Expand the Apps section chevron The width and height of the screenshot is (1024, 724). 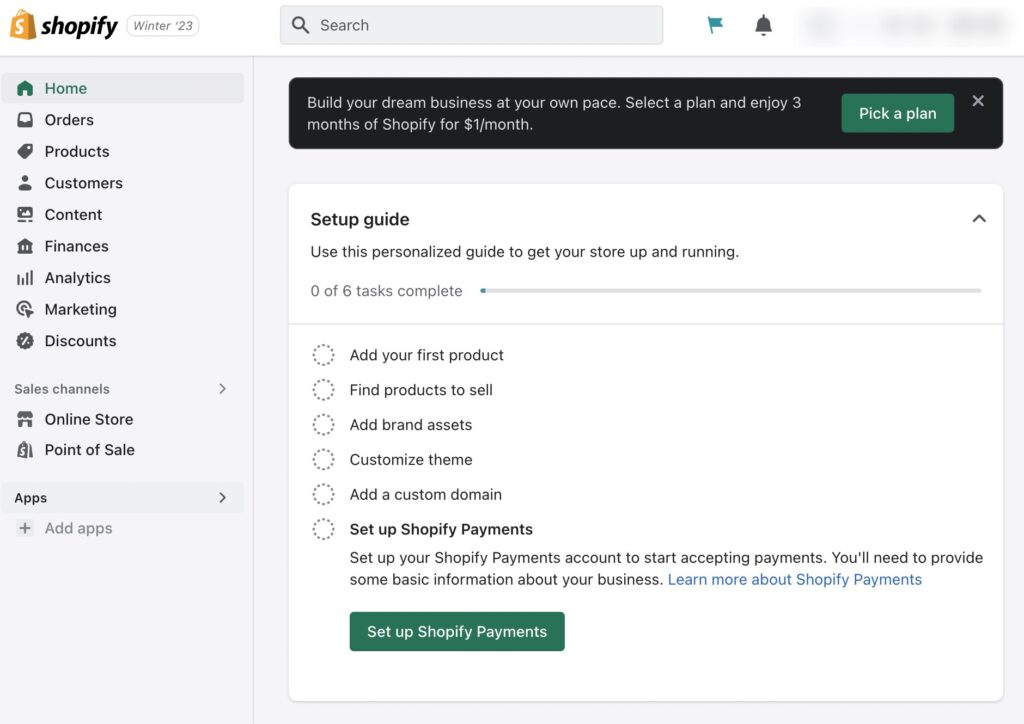pyautogui.click(x=222, y=498)
